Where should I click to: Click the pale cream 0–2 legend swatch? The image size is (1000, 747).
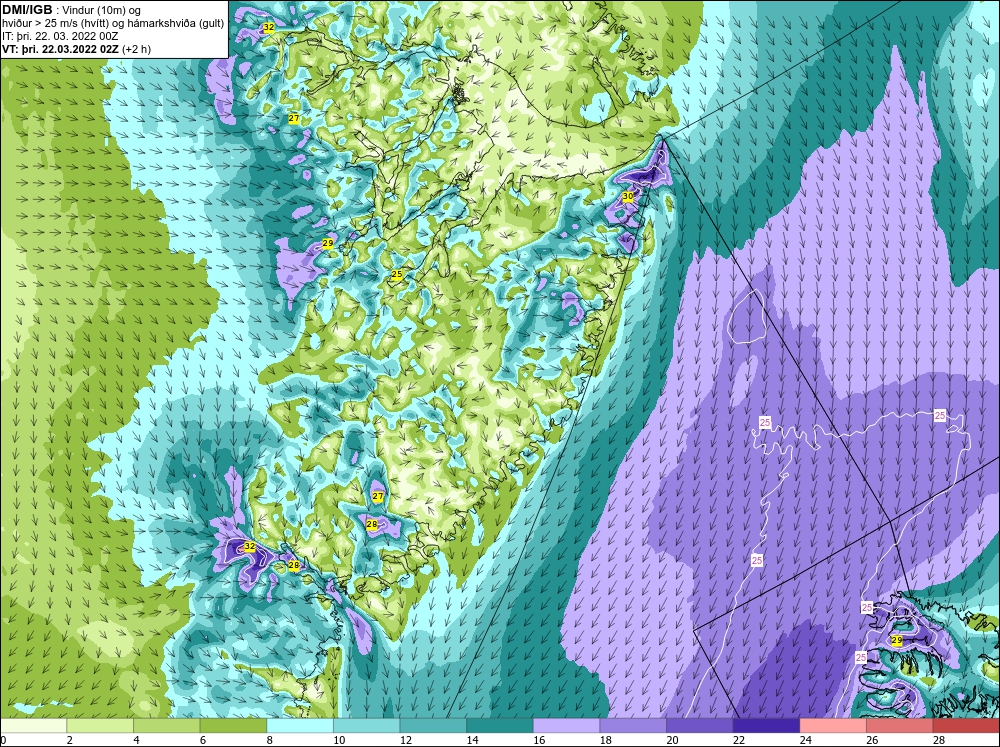click(33, 725)
